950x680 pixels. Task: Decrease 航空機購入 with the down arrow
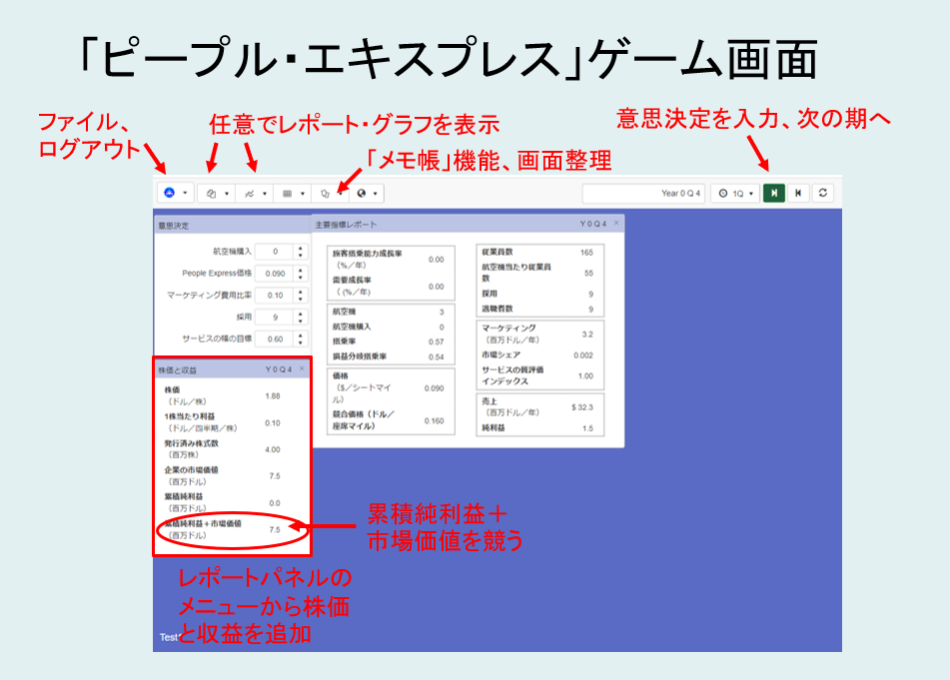(x=301, y=256)
